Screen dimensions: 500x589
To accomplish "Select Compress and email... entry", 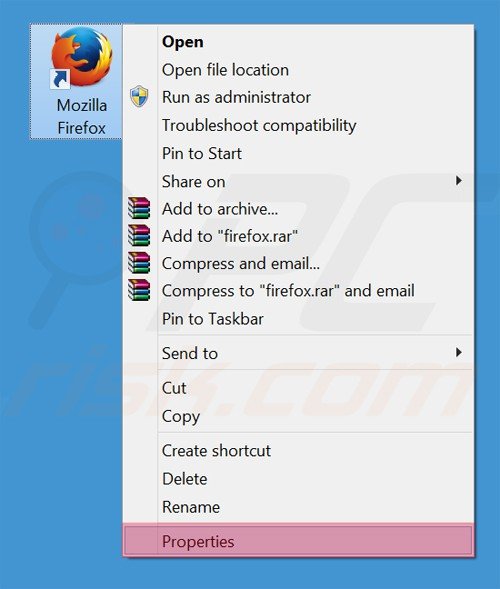I will pyautogui.click(x=298, y=263).
